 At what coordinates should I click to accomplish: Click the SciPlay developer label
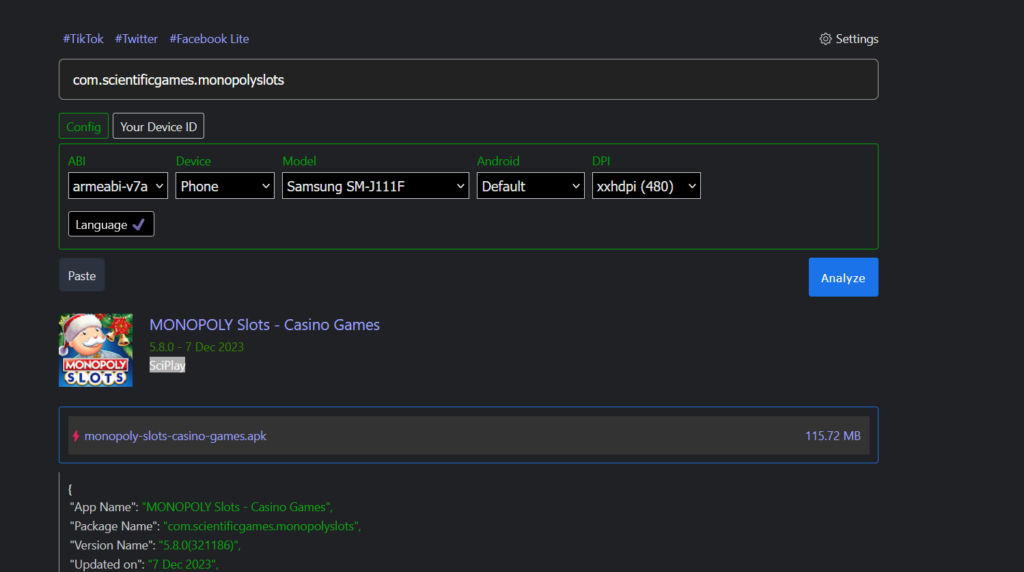(167, 365)
